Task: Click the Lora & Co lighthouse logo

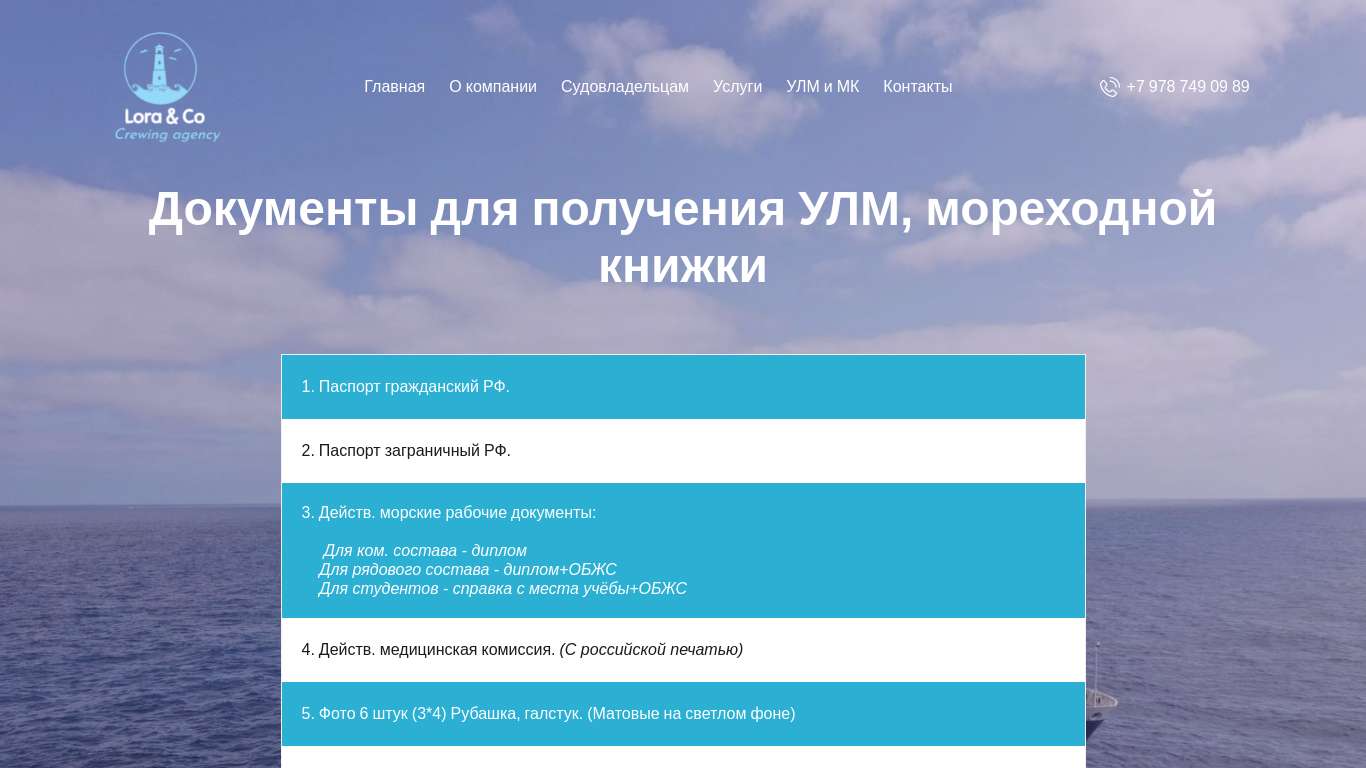Action: point(160,69)
